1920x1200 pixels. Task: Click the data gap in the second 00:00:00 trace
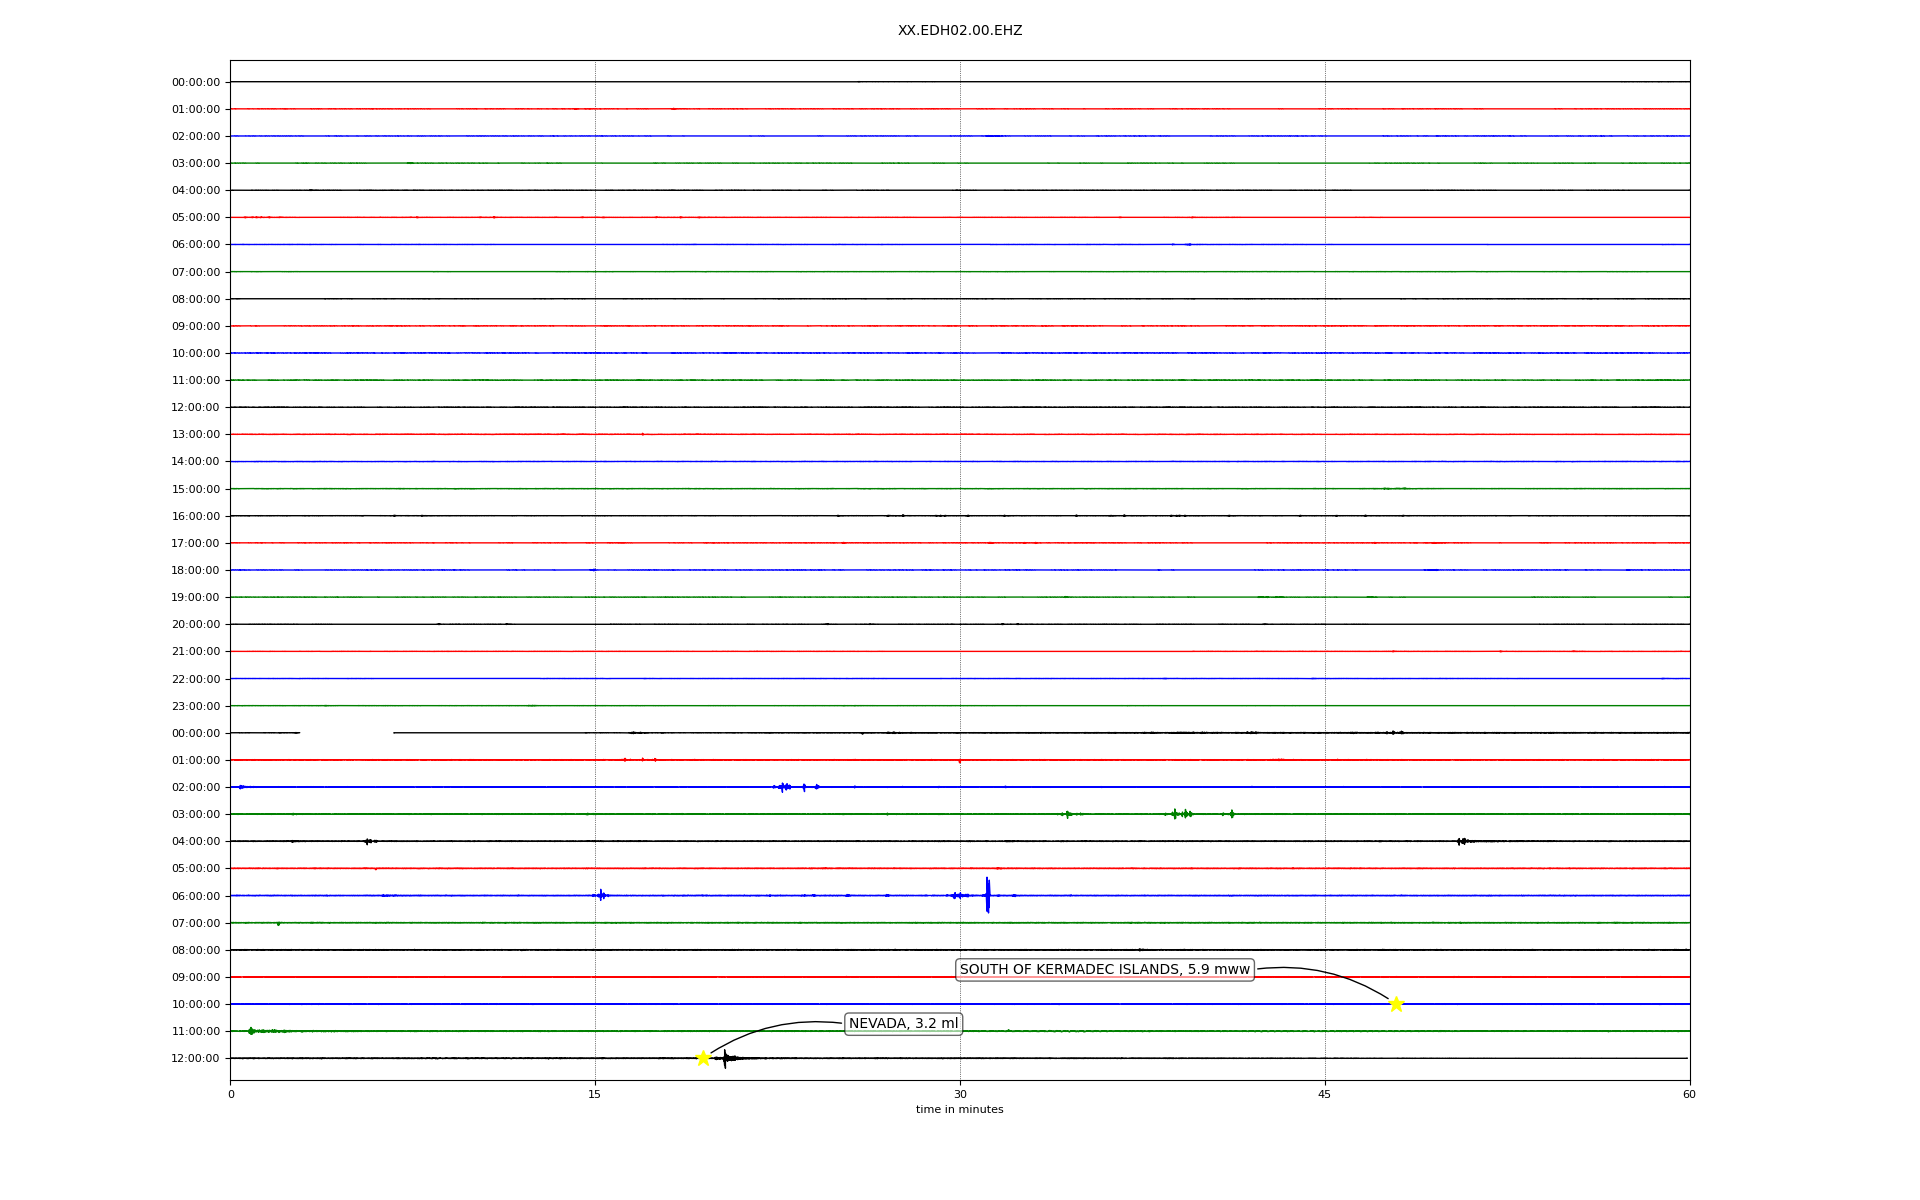point(346,733)
